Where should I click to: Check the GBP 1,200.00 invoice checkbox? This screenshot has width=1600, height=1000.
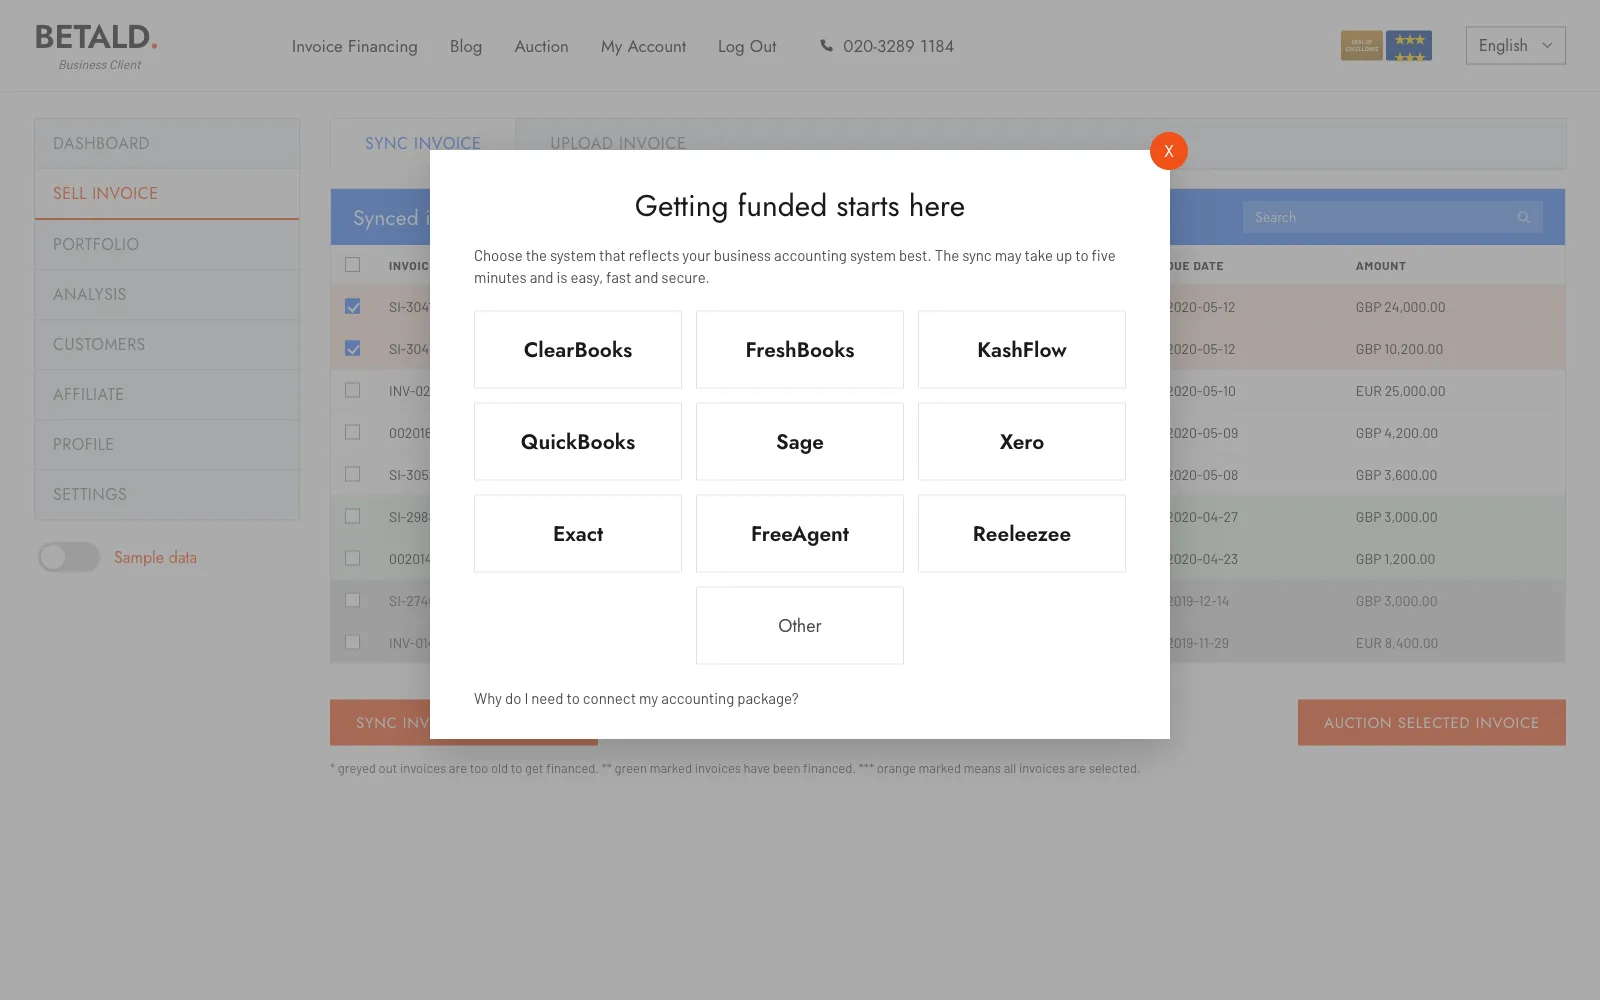(352, 559)
